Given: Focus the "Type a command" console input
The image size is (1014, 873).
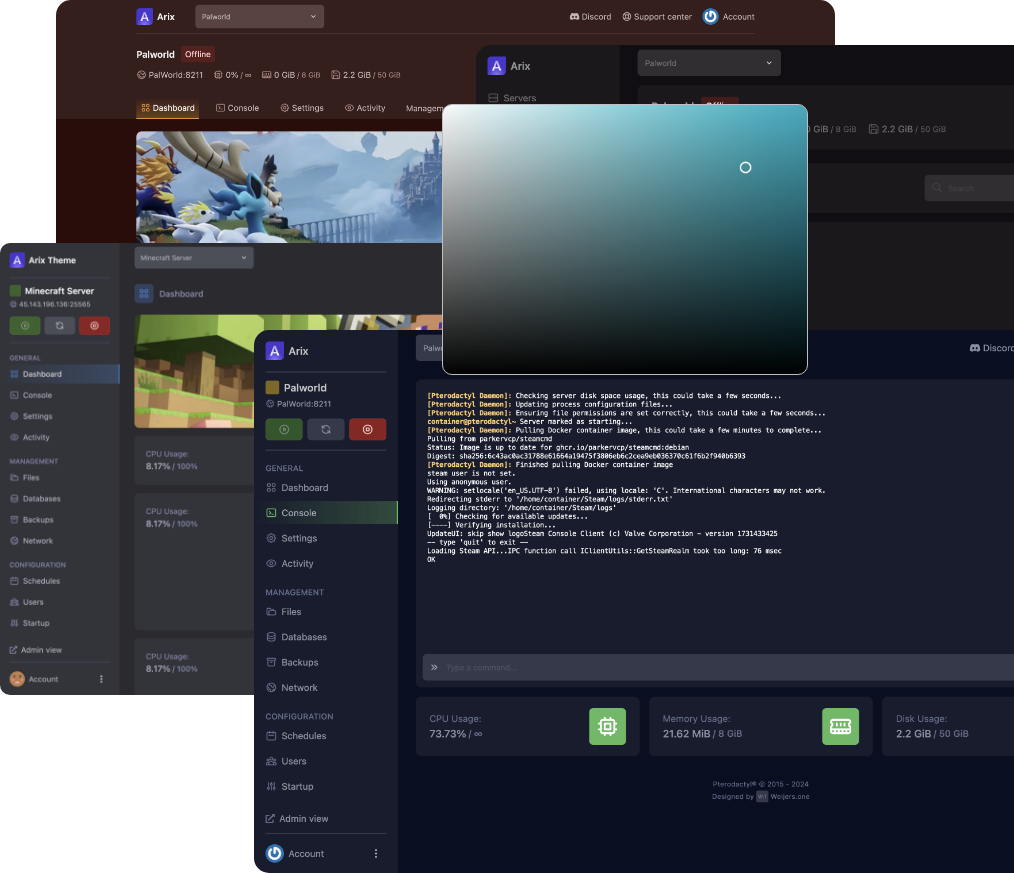Looking at the screenshot, I should 720,667.
